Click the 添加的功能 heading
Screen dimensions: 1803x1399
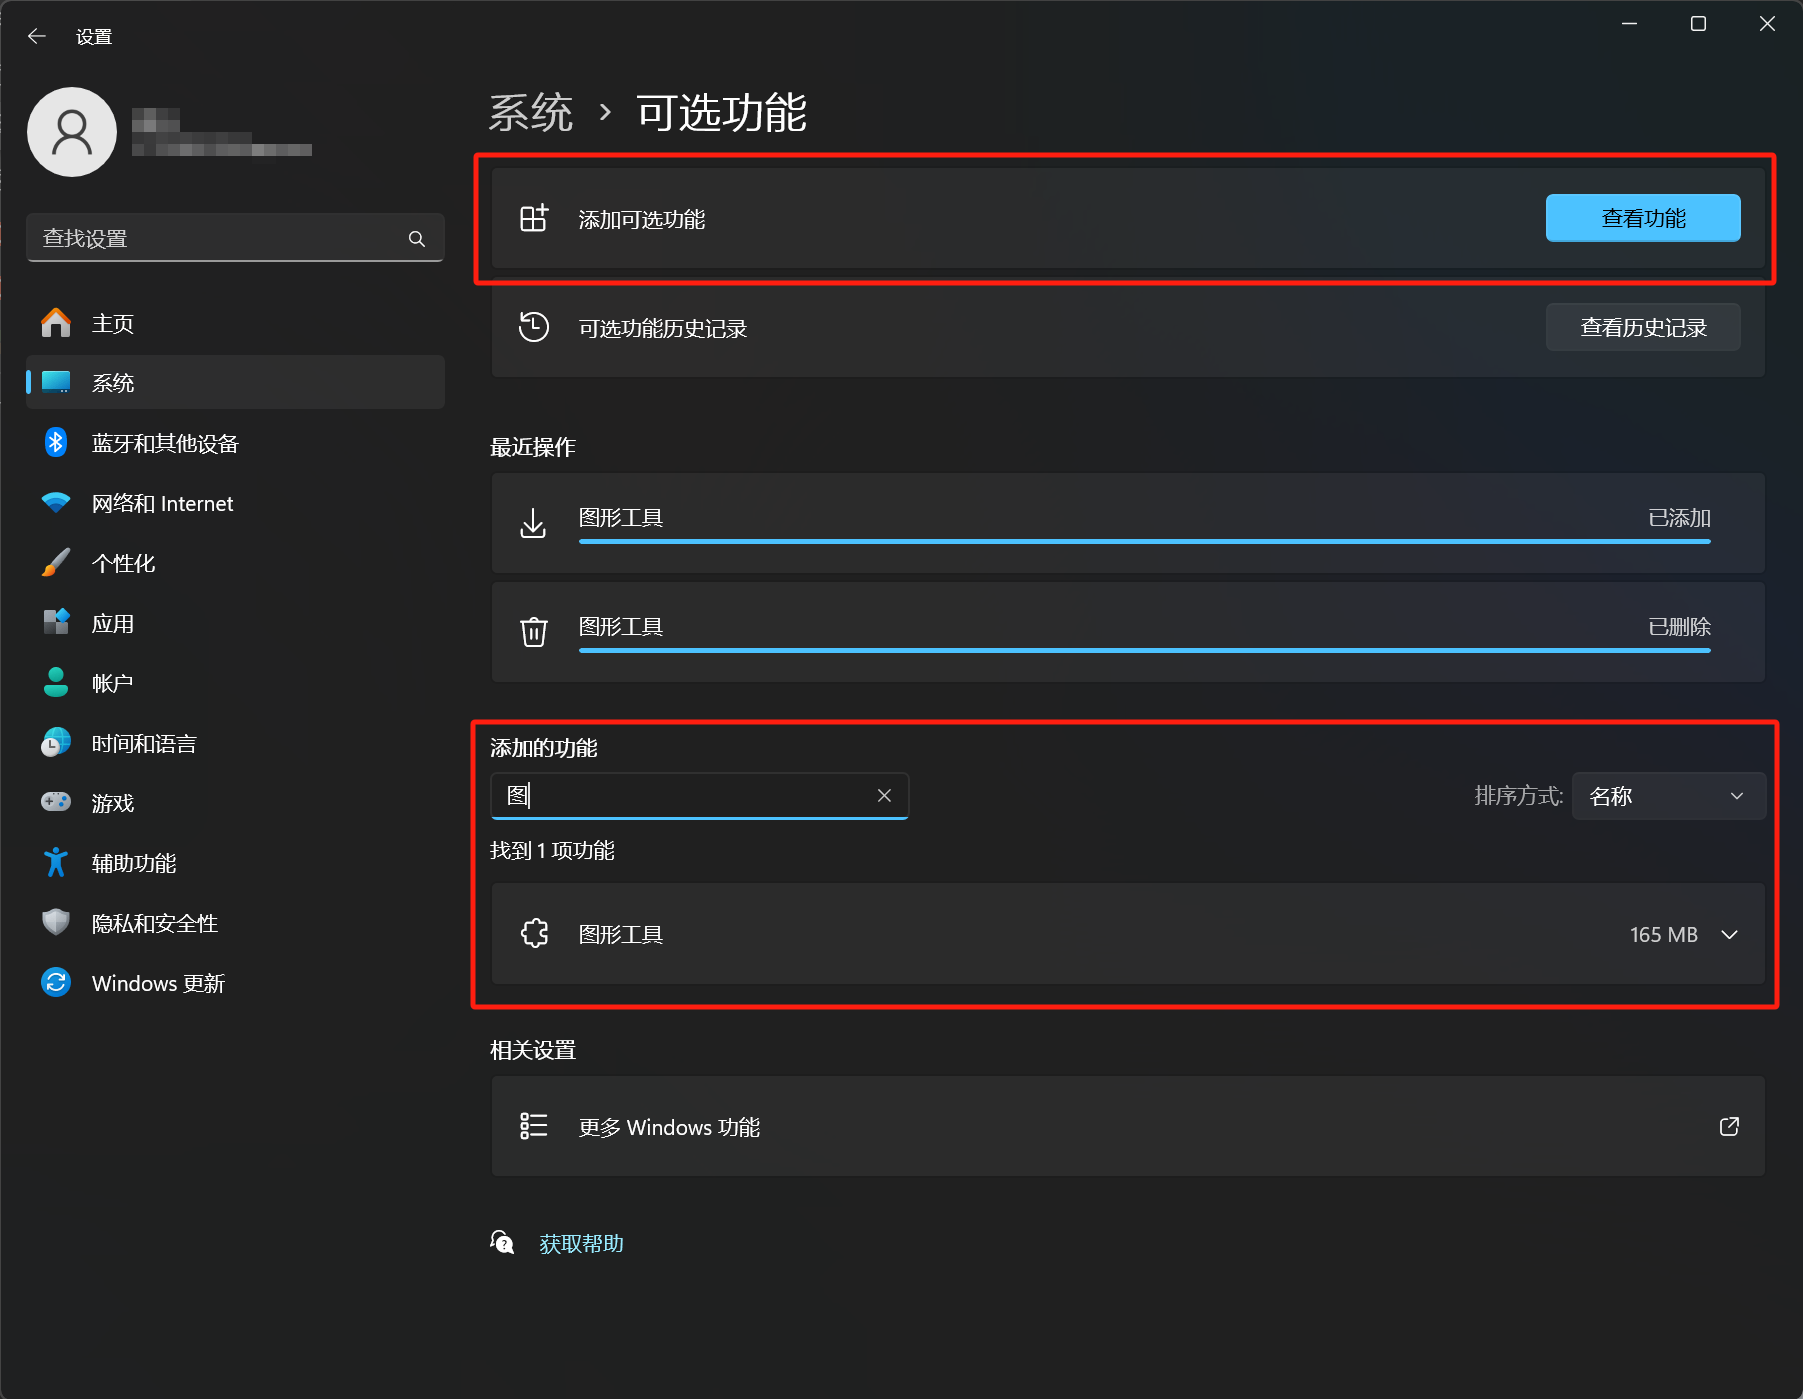[x=543, y=748]
